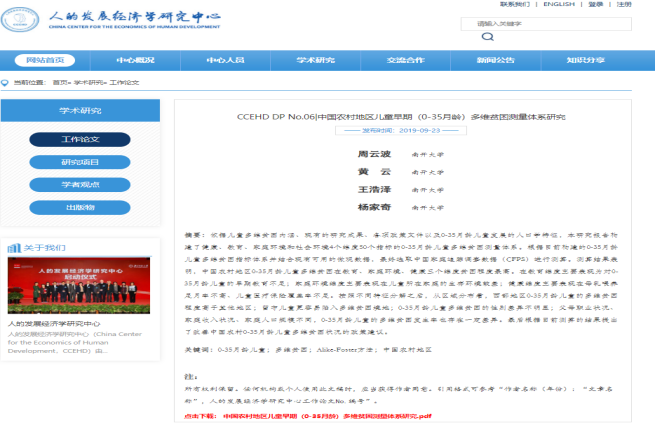Image resolution: width=655 pixels, height=426 pixels.
Task: Go to 网站首页 in navigation bar
Action: coord(44,60)
